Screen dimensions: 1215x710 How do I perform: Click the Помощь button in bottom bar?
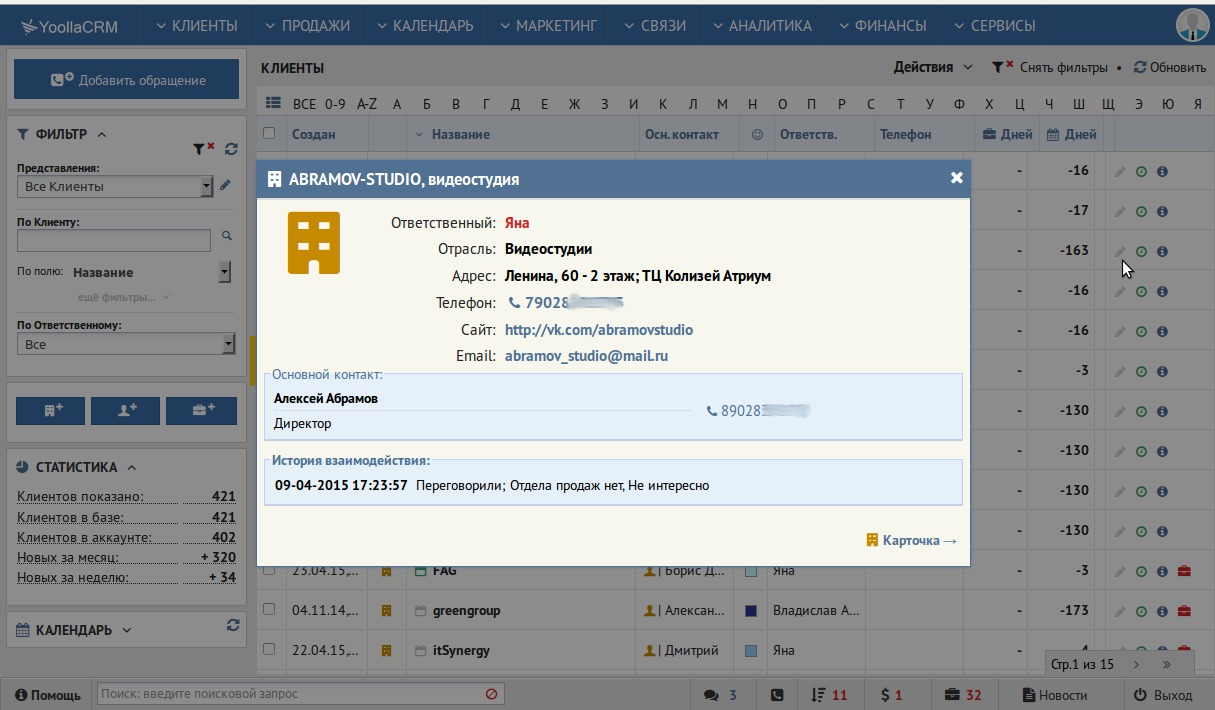[x=48, y=694]
